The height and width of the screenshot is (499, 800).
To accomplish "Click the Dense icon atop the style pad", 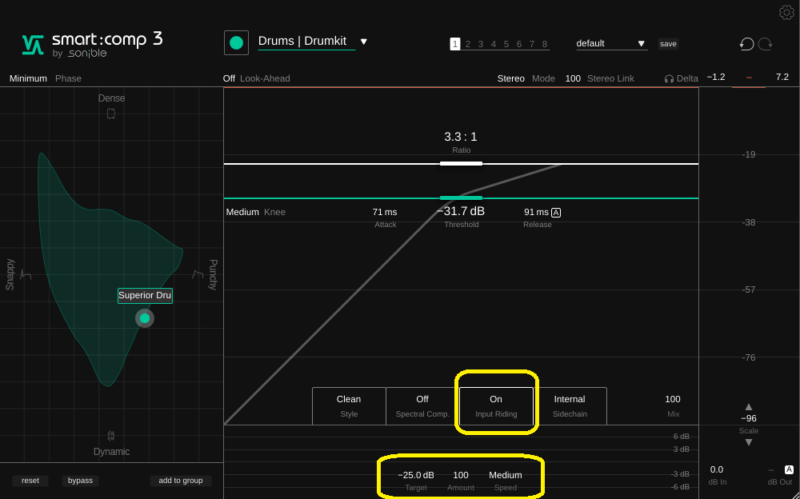I will (111, 114).
